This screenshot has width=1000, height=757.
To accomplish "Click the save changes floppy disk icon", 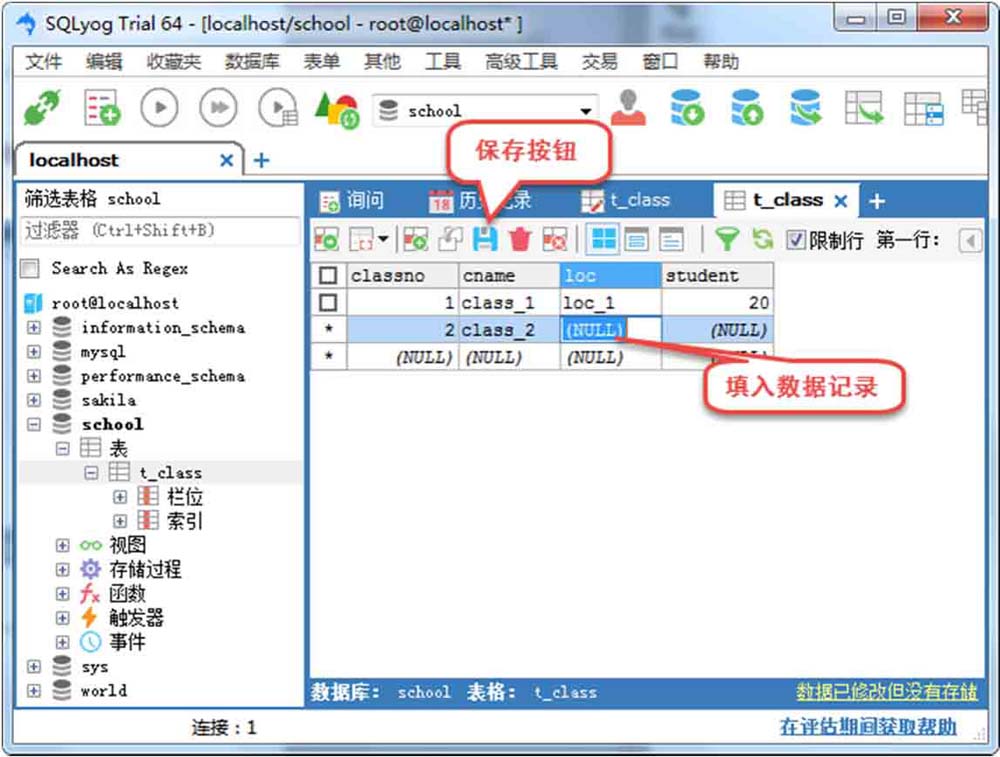I will tap(485, 239).
